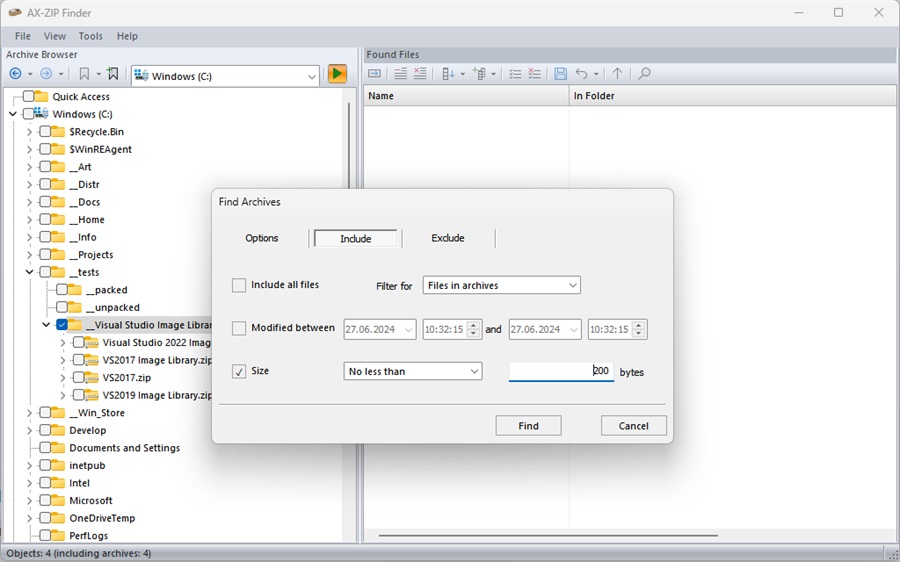The width and height of the screenshot is (900, 562).
Task: Uncheck the __Visual Studio Image Library folder
Action: point(62,325)
